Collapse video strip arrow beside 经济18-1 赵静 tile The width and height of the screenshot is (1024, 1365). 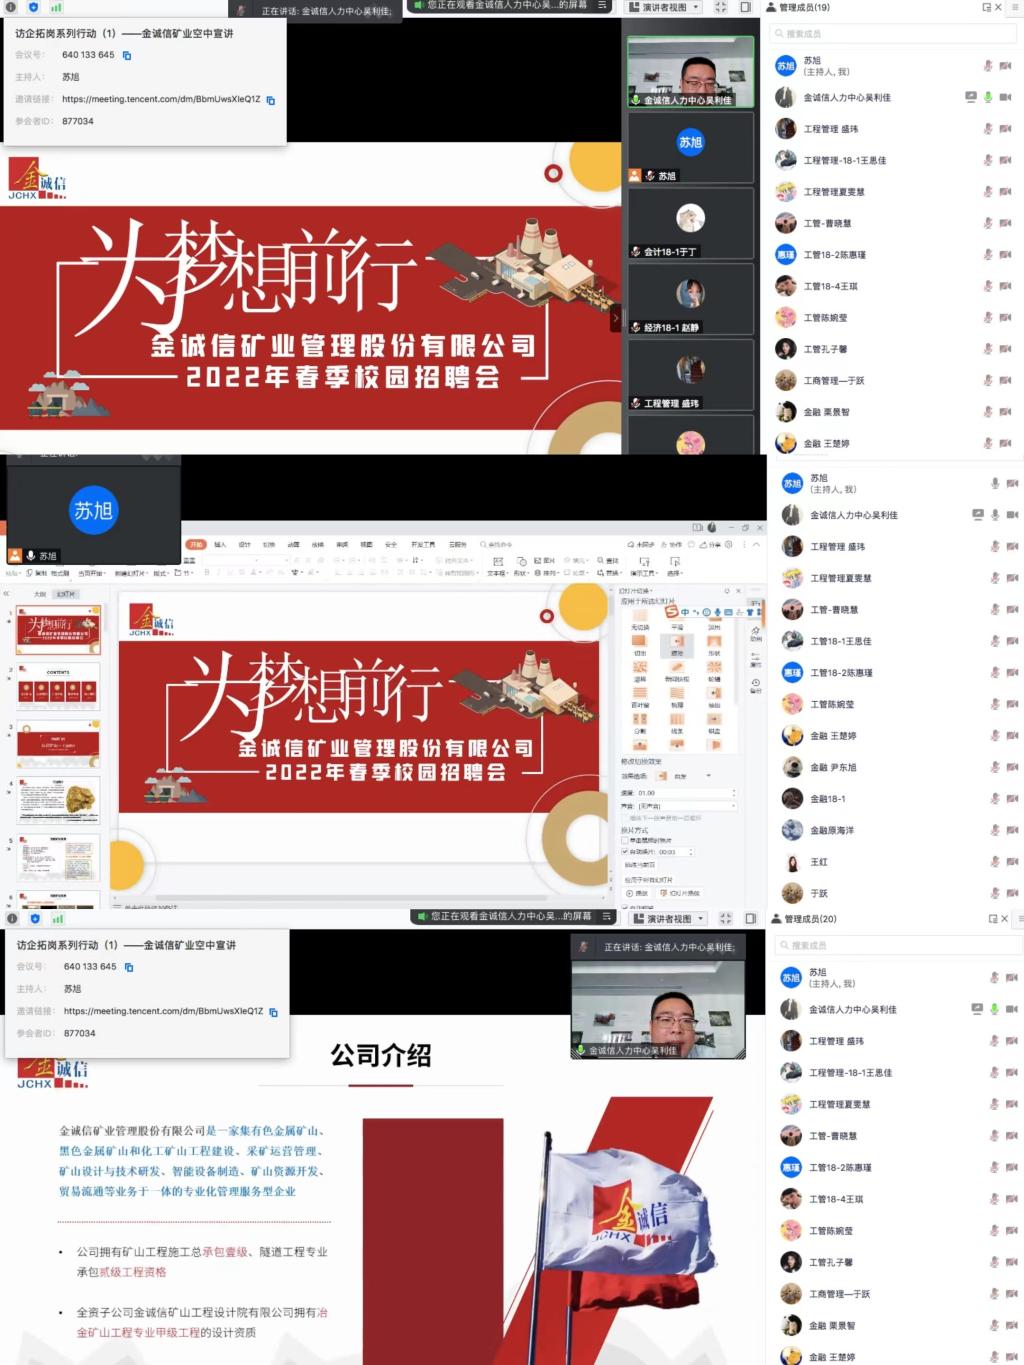[615, 318]
